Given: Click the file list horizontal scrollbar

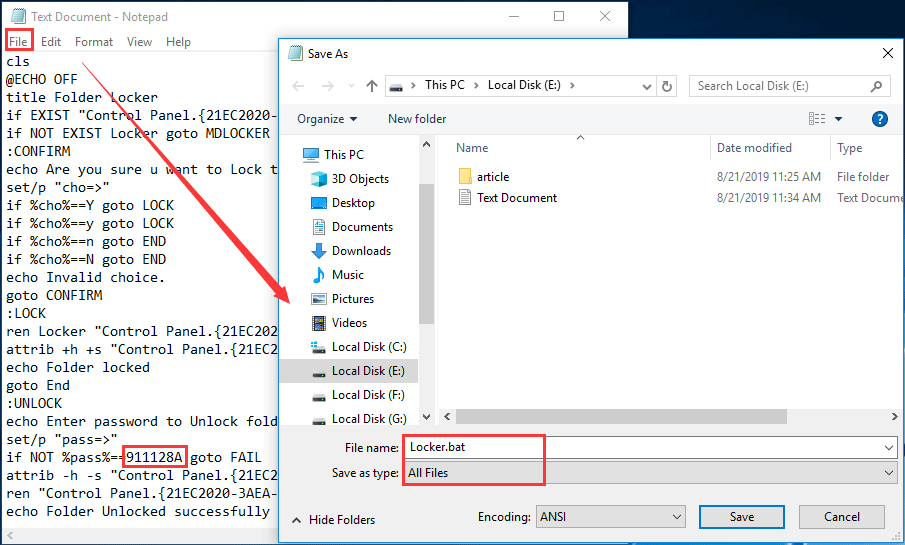Looking at the screenshot, I should pyautogui.click(x=622, y=416).
